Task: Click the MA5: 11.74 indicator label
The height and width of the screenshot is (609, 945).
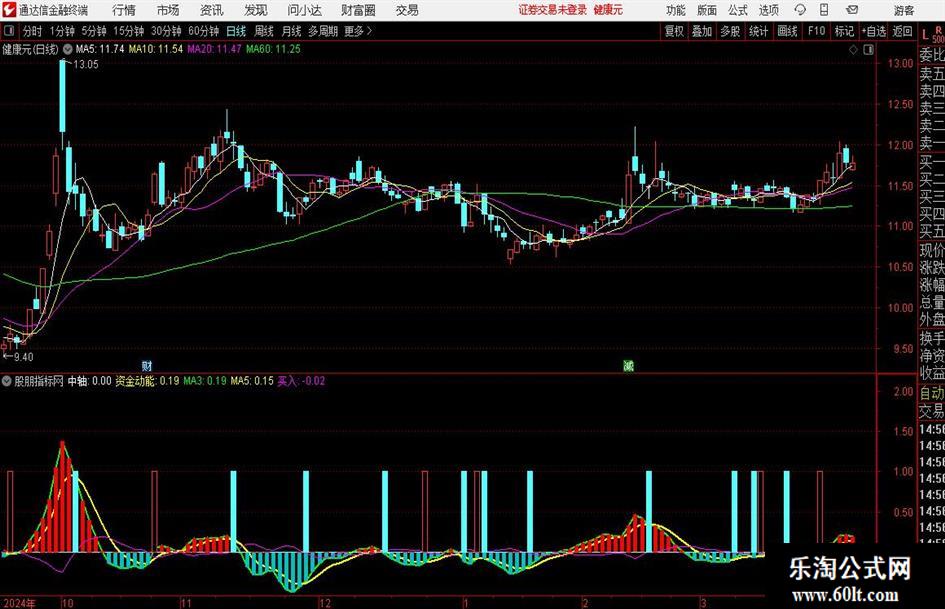Action: 100,49
